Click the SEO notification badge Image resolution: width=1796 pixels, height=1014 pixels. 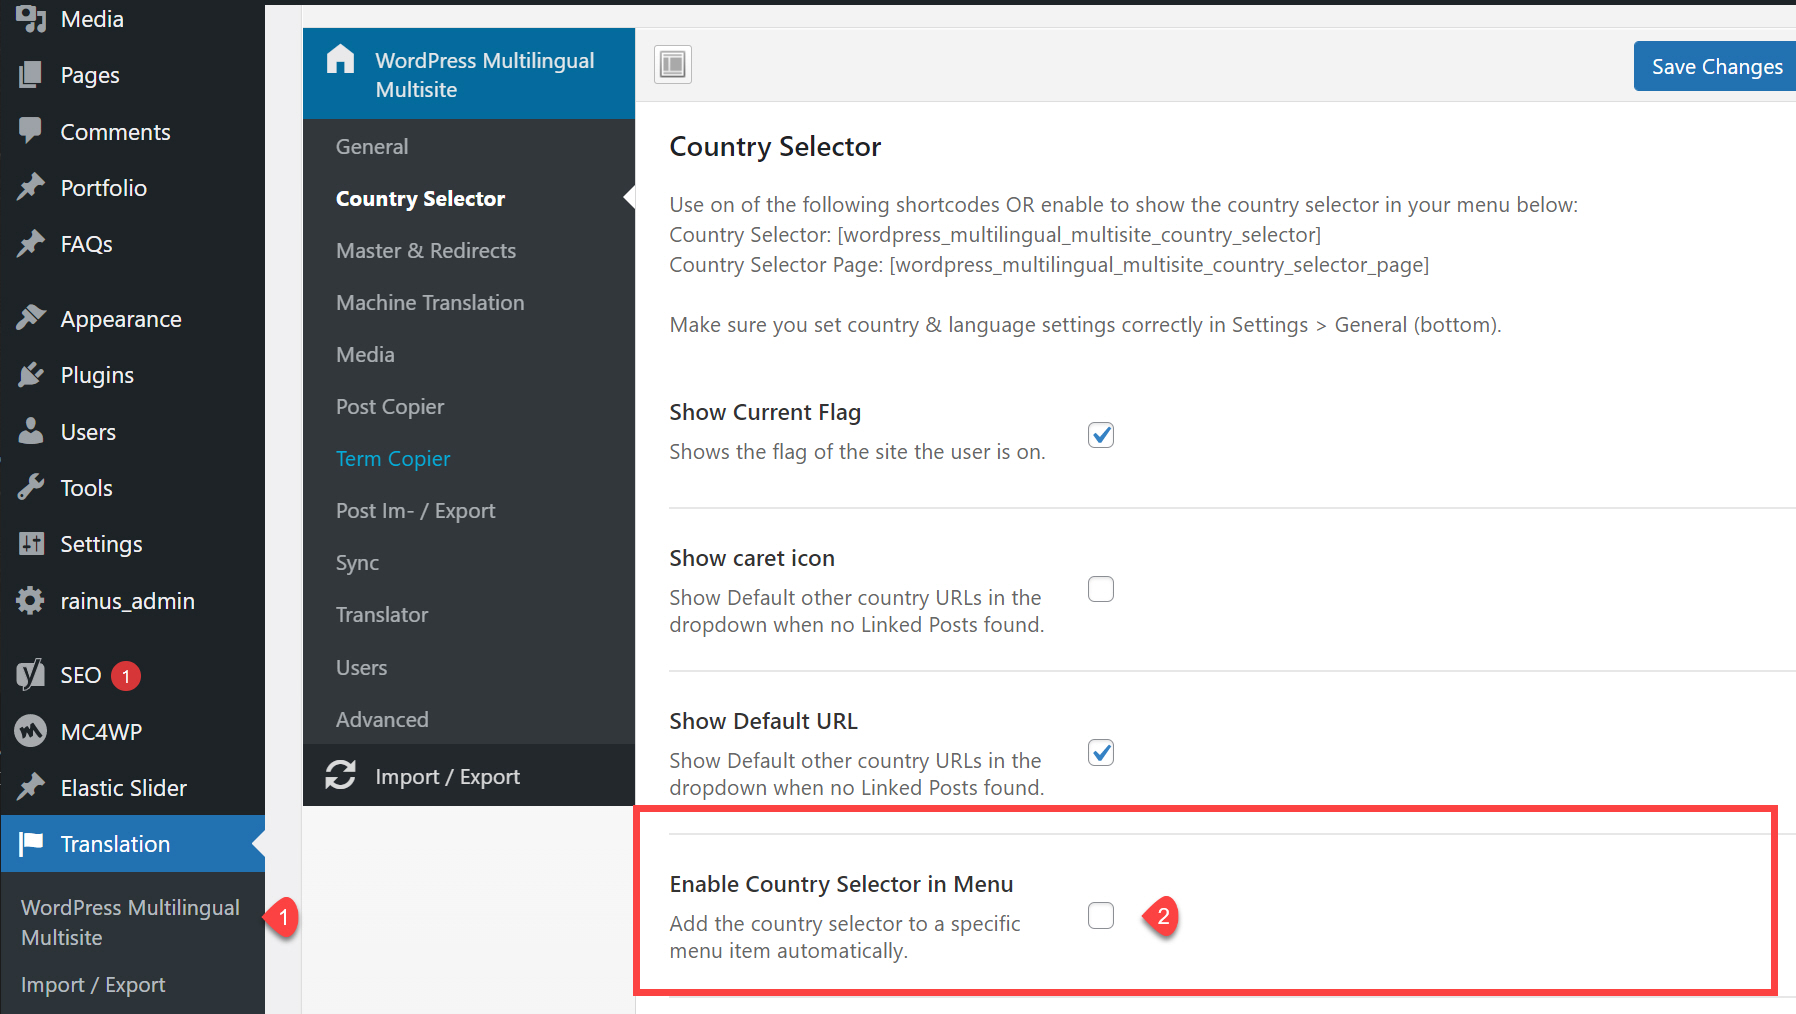[126, 676]
